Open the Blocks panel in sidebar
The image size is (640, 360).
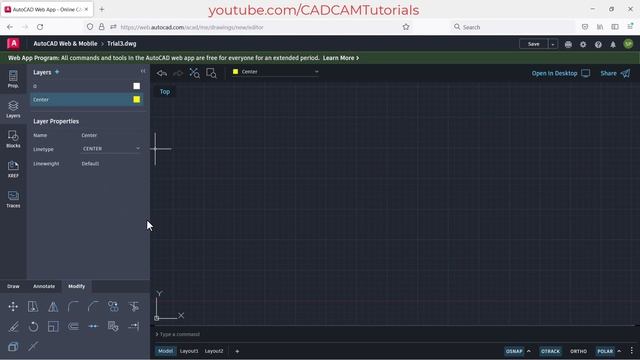pos(13,139)
